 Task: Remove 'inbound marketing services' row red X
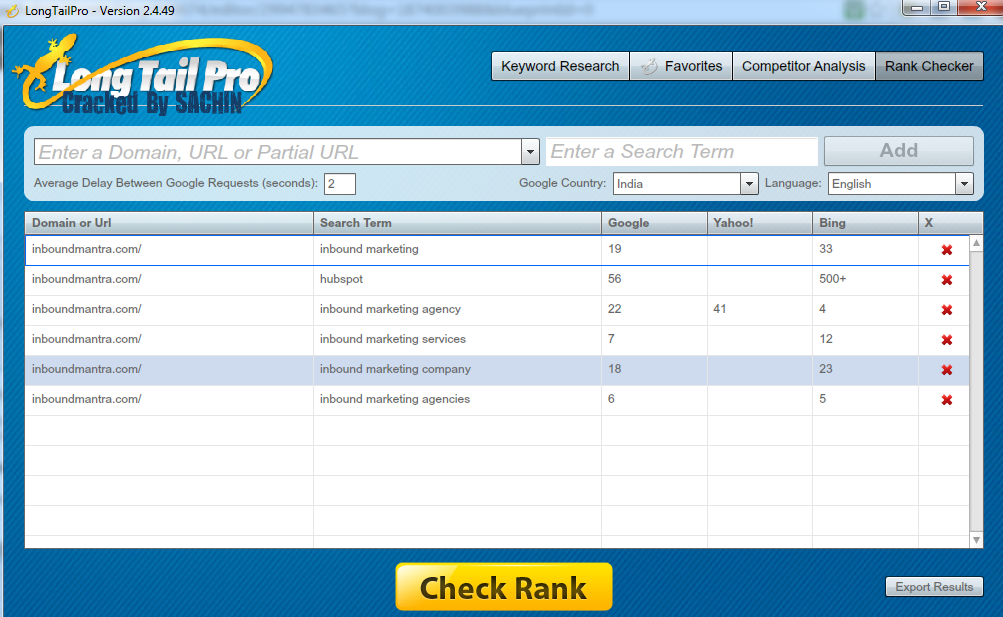click(947, 340)
